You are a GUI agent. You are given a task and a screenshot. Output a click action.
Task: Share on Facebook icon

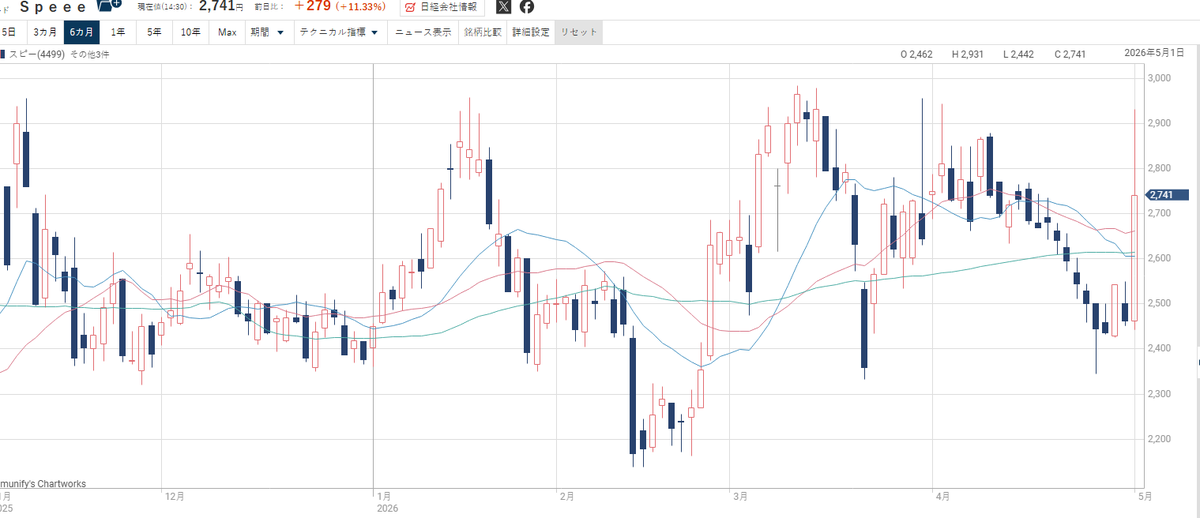(526, 7)
